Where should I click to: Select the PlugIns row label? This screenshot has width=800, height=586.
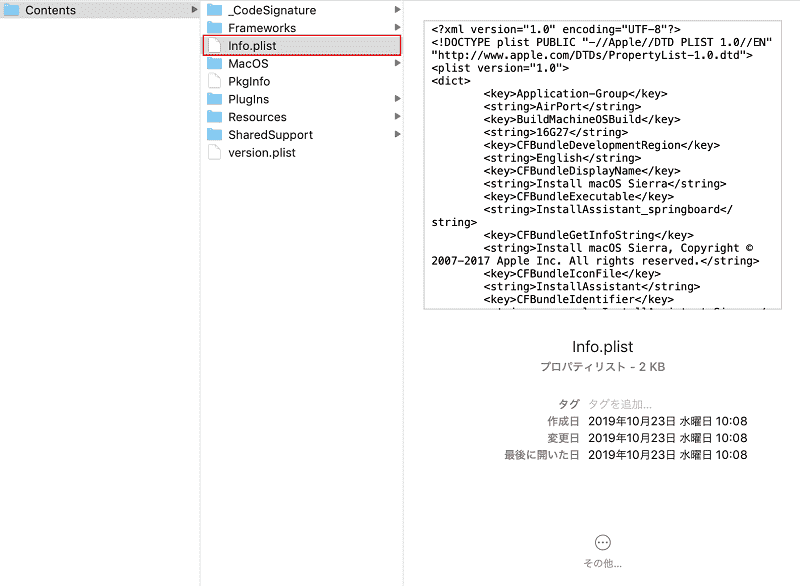pos(248,99)
